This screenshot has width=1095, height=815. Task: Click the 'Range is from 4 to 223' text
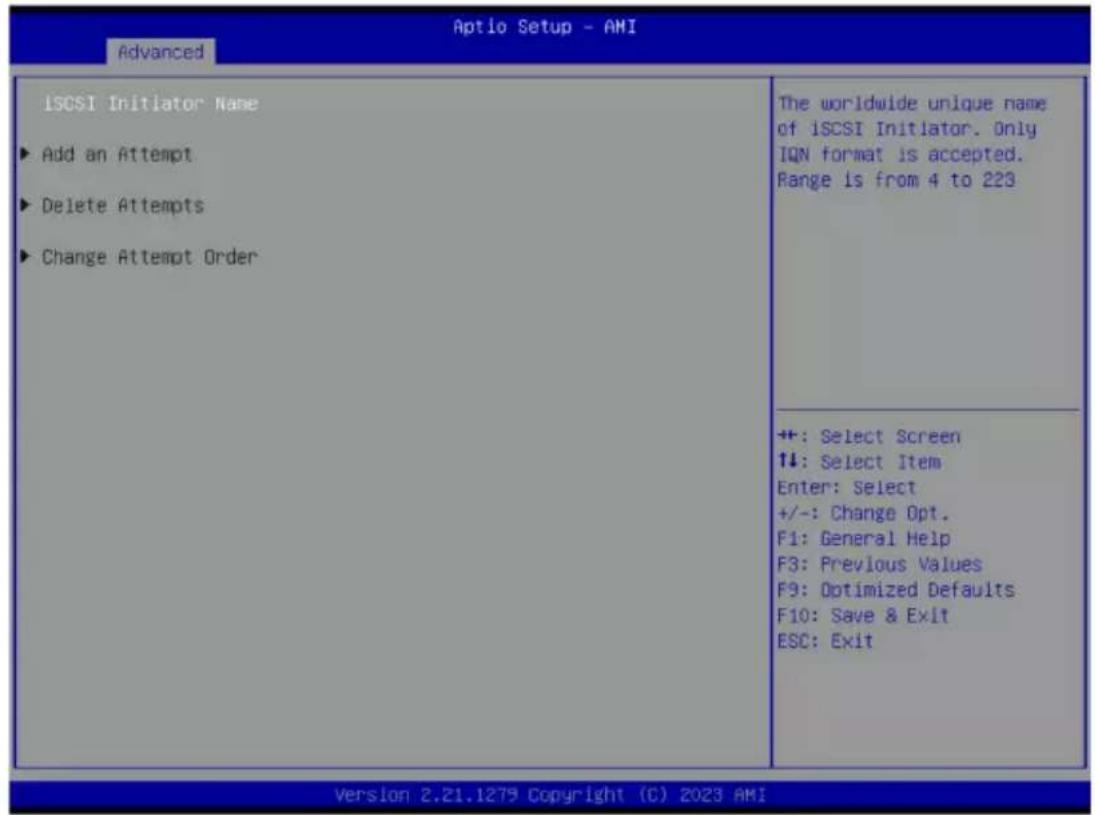click(896, 180)
